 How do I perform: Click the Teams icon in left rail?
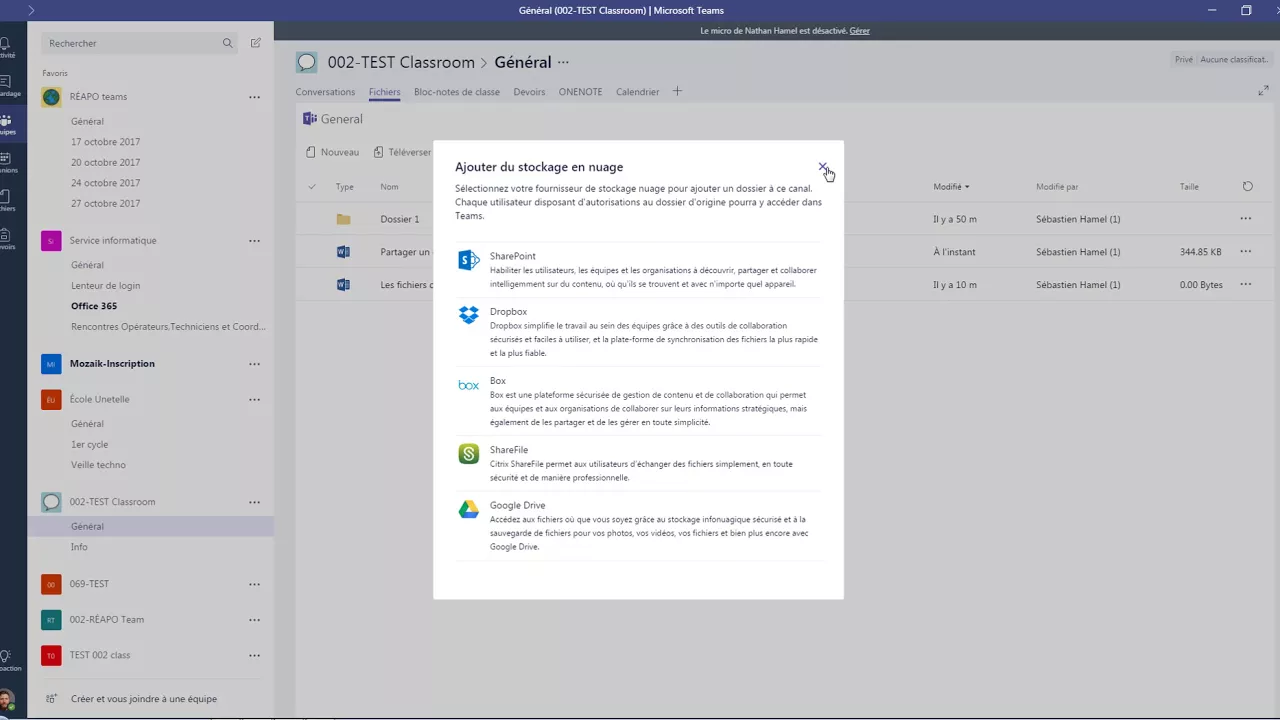(x=6, y=124)
